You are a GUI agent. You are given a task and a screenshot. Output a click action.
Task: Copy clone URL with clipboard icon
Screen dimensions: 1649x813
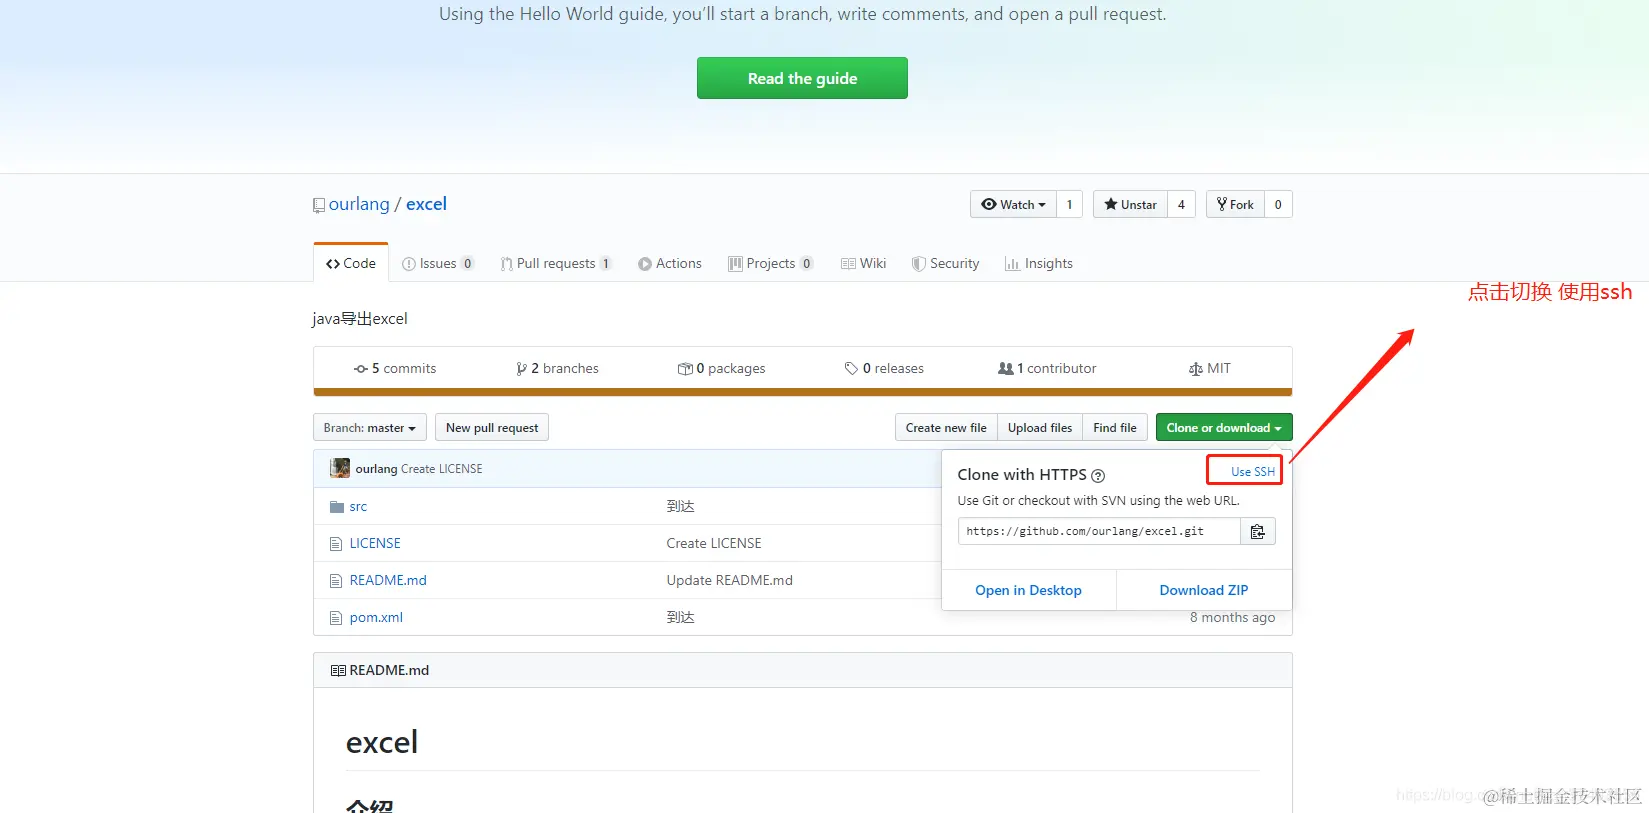tap(1258, 531)
